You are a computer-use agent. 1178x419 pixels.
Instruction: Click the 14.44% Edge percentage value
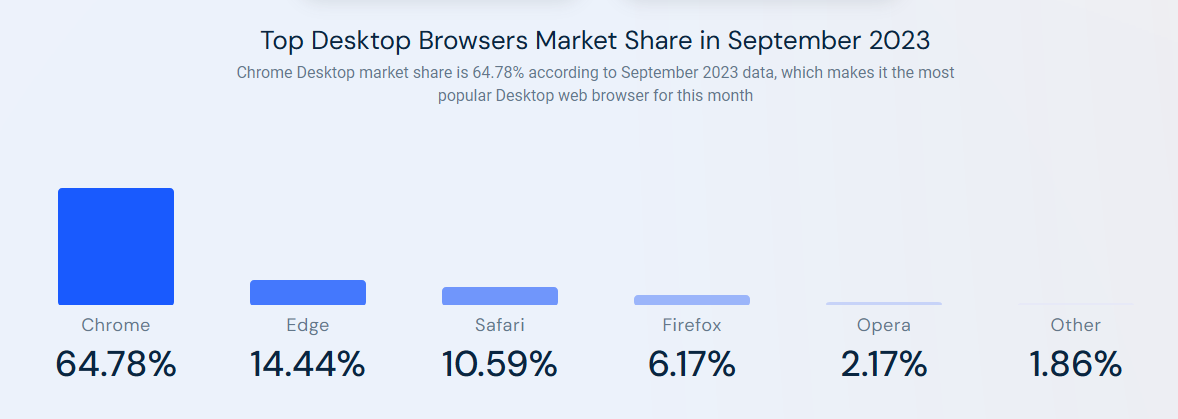[308, 363]
